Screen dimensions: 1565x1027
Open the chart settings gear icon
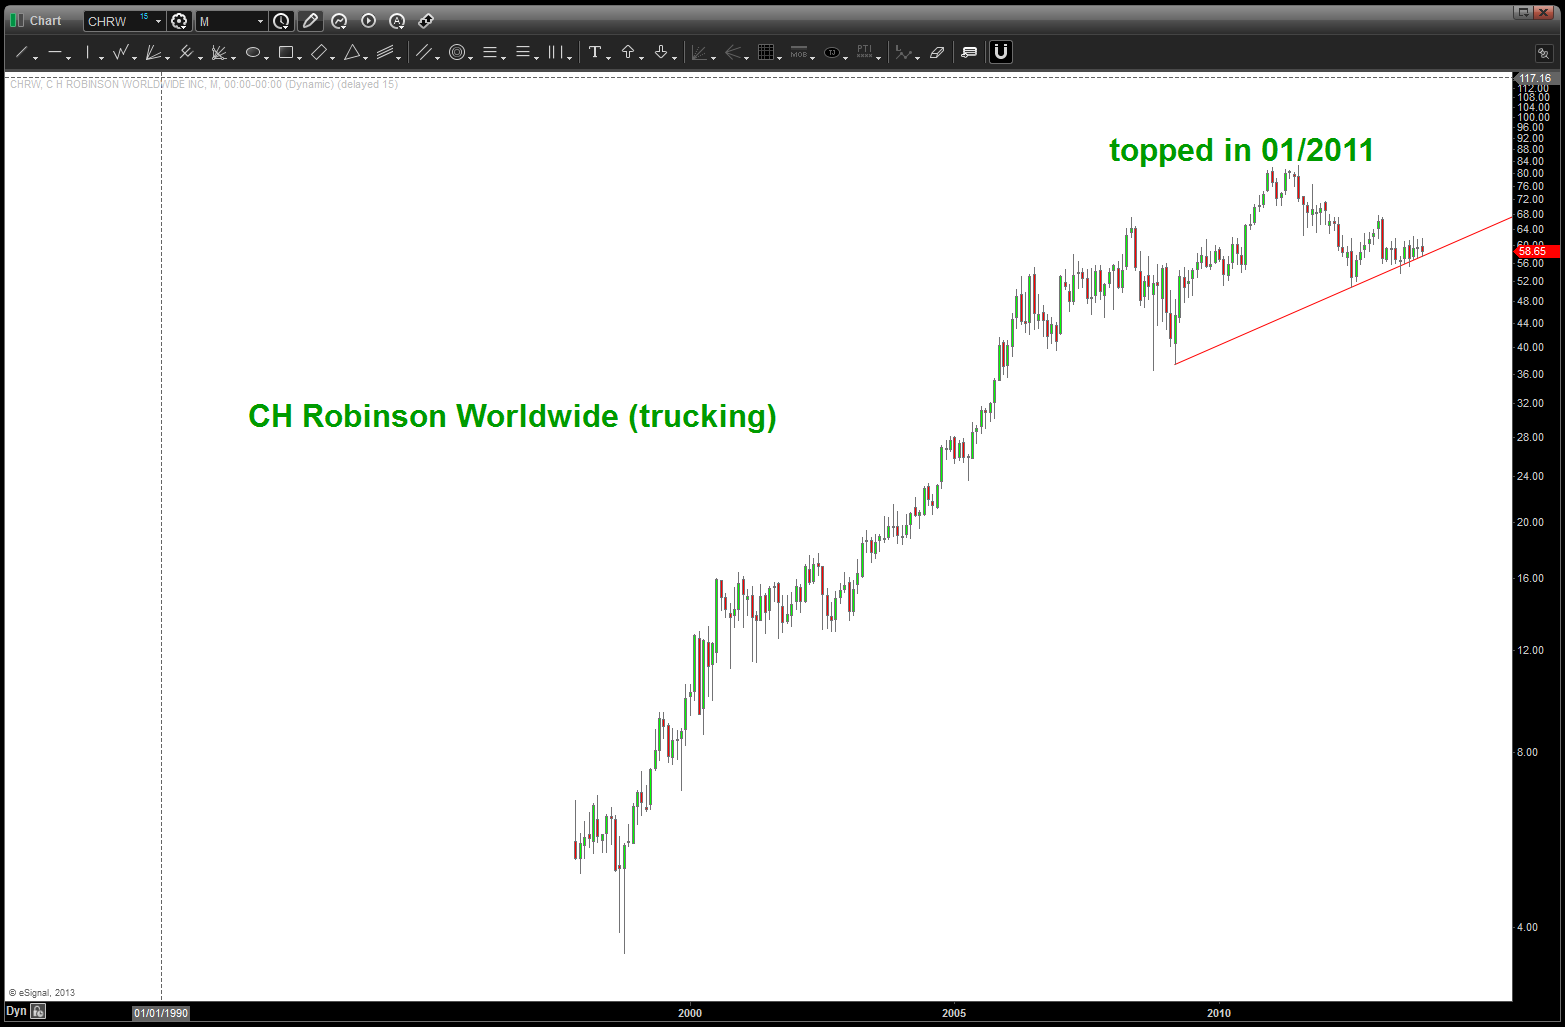[179, 21]
